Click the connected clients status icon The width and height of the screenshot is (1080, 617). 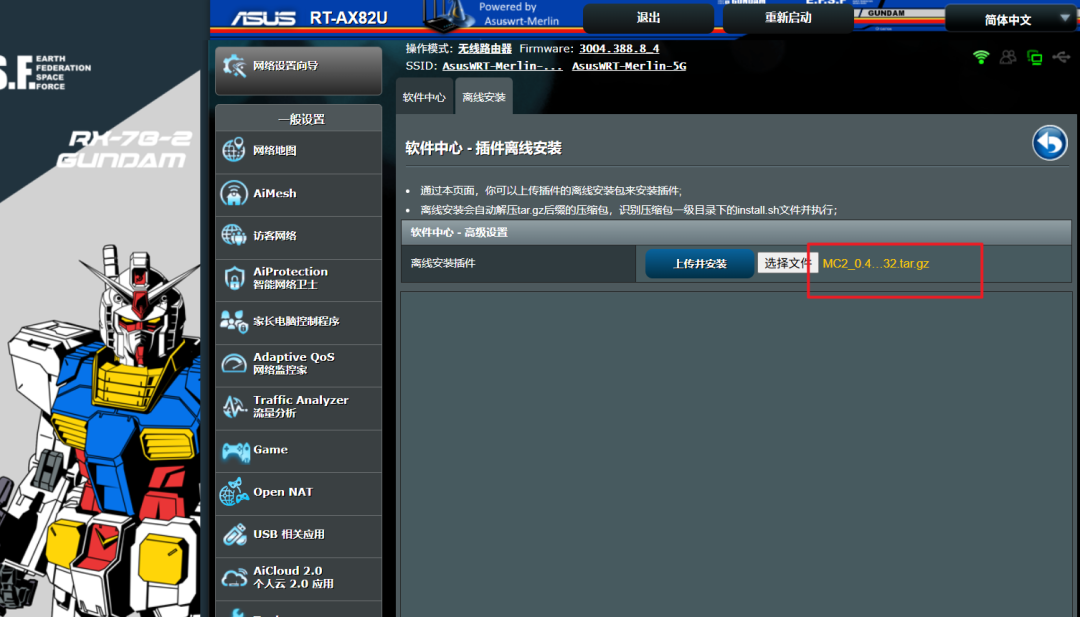1008,57
